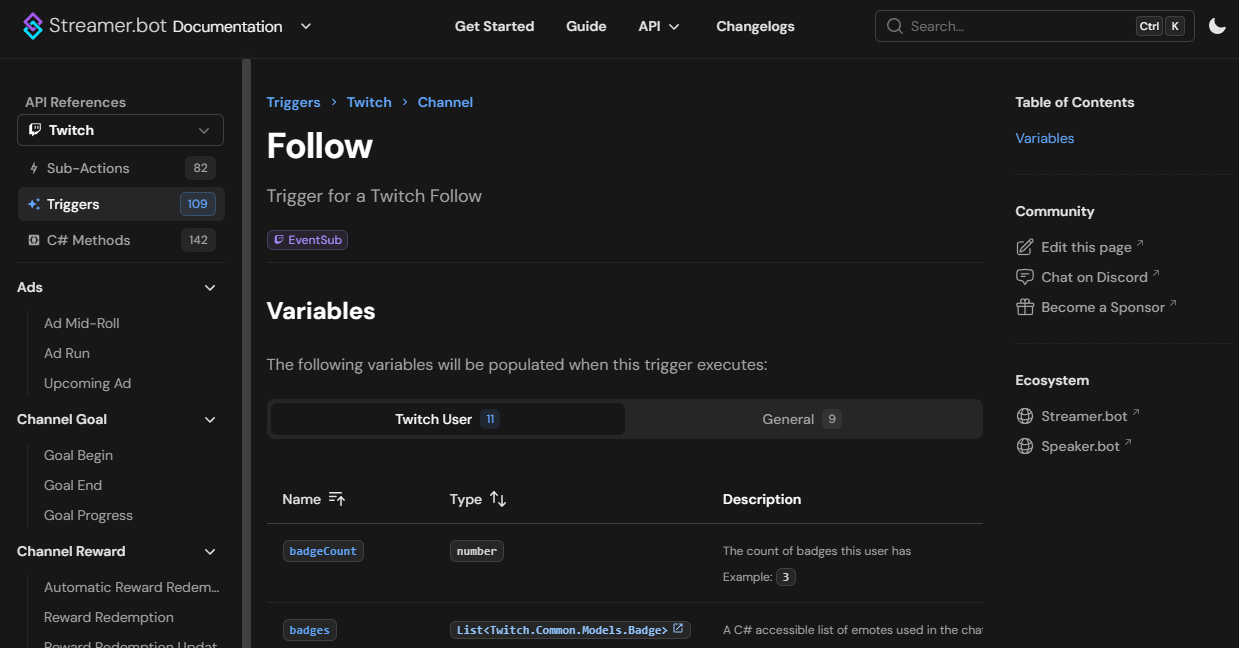Click the Streamer.bot logo icon
The height and width of the screenshot is (648, 1239).
point(33,26)
